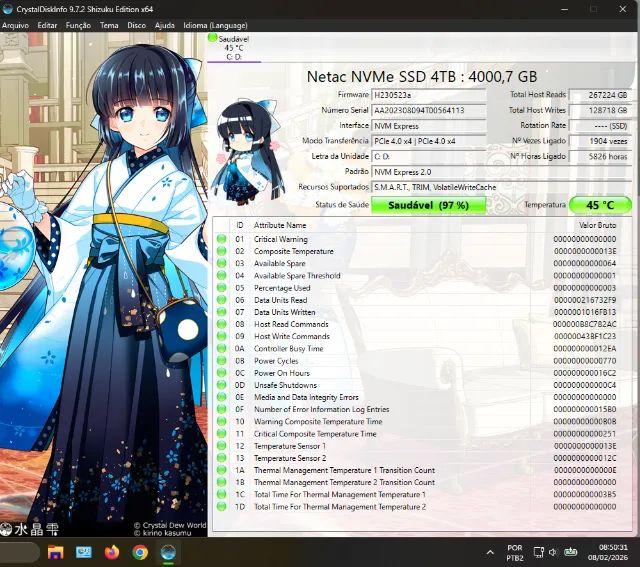Image resolution: width=640 pixels, height=567 pixels.
Task: Click the green status icon for Available Spare
Action: (222, 263)
